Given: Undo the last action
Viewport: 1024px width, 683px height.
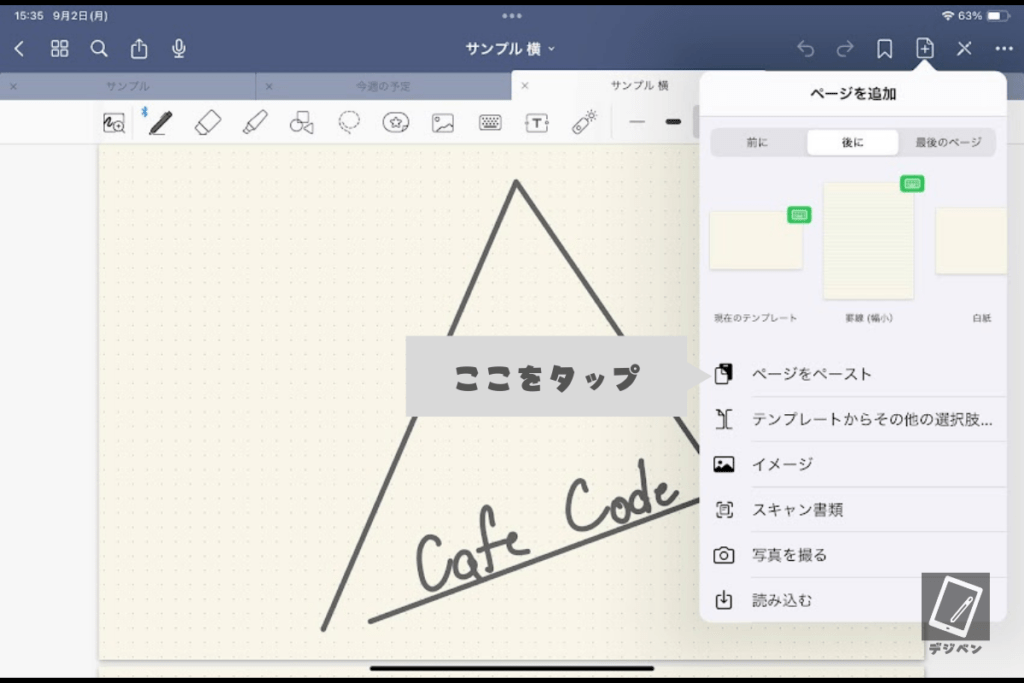Looking at the screenshot, I should point(805,48).
